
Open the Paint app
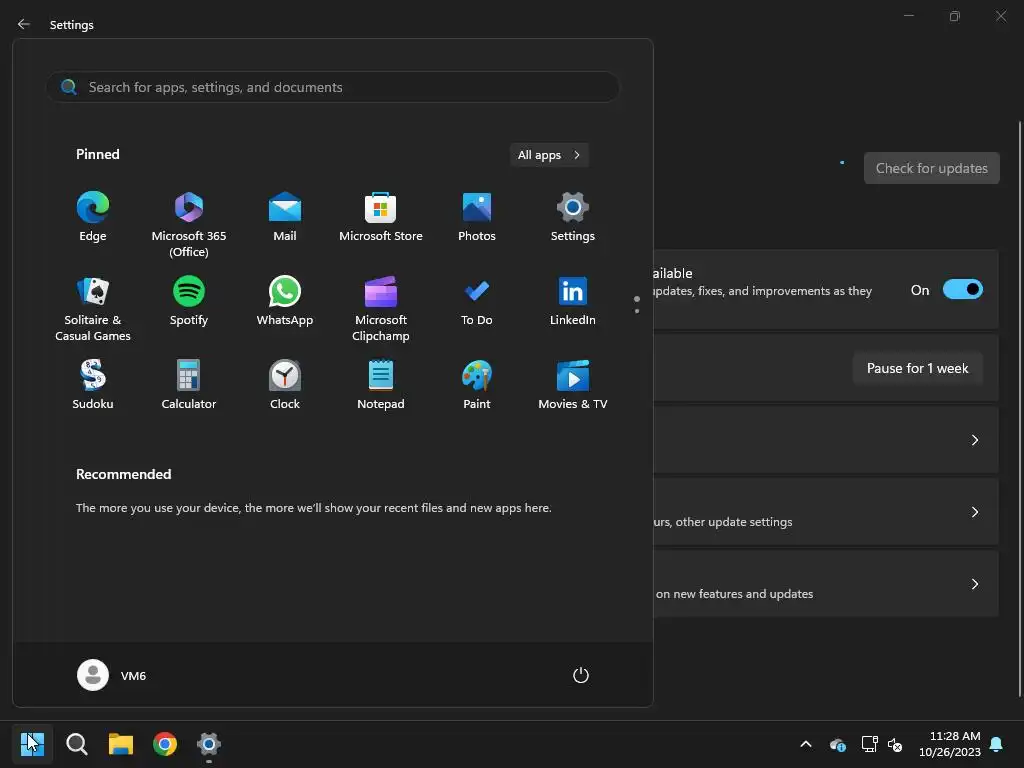point(477,385)
